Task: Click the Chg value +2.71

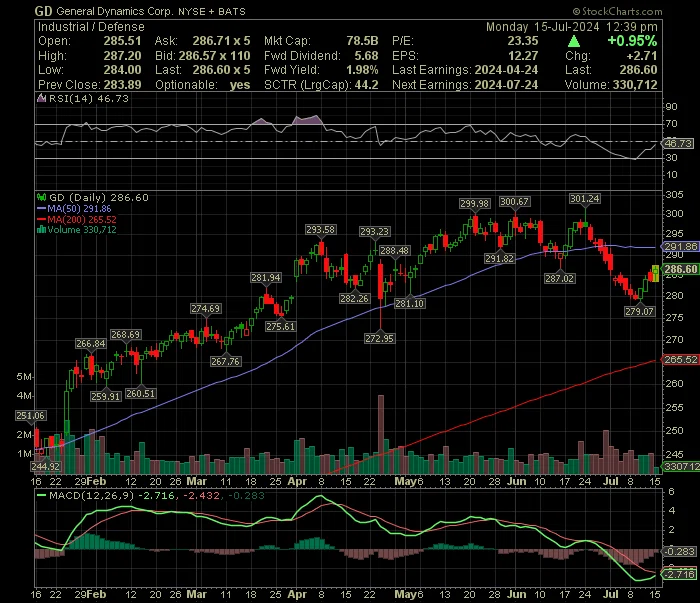Action: pos(642,56)
